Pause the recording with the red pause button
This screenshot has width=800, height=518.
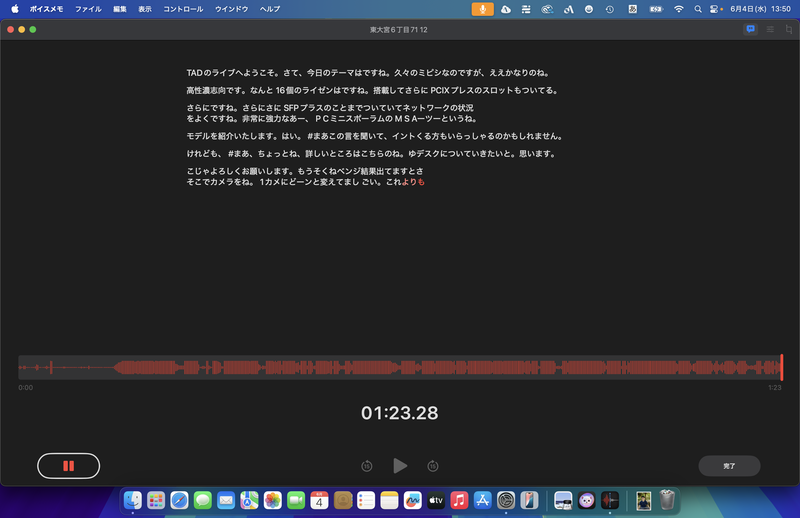point(68,465)
